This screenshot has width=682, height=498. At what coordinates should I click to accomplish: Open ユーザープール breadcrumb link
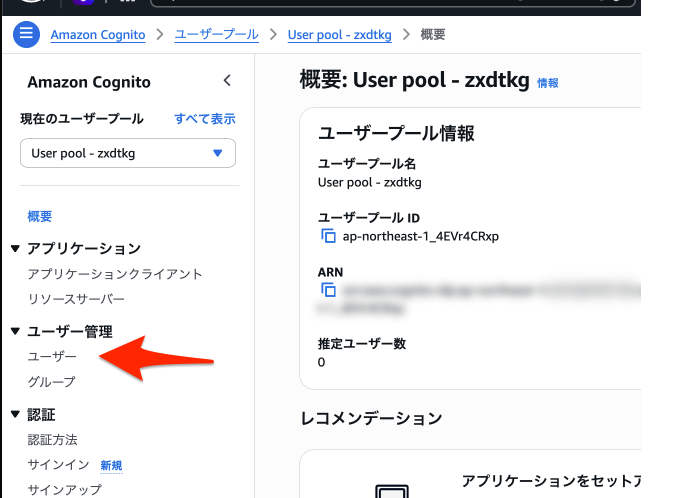click(x=217, y=34)
